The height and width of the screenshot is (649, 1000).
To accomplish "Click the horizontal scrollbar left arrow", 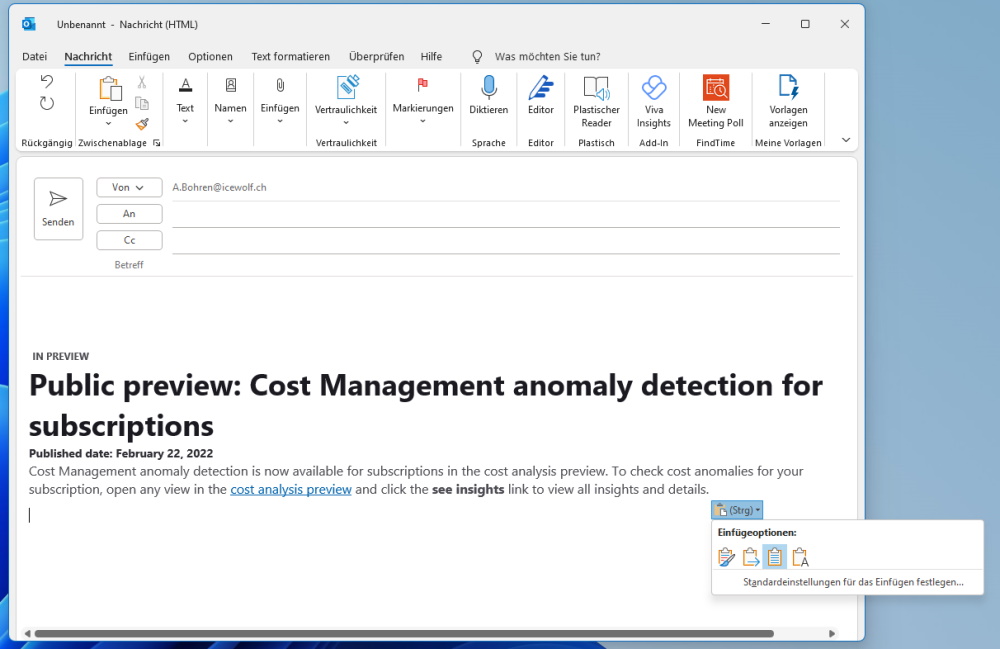I will click(x=27, y=634).
